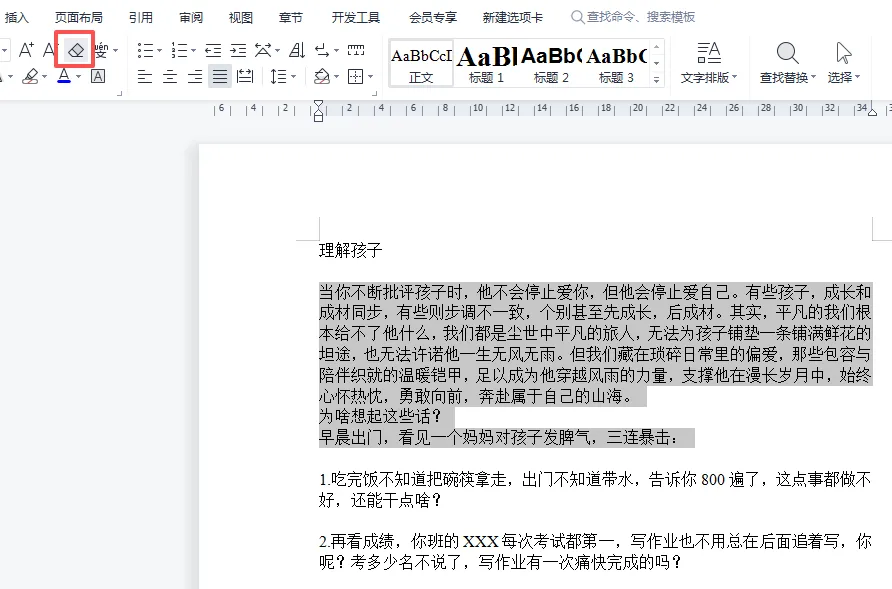Insert a numbered list
Image resolution: width=892 pixels, height=589 pixels.
(179, 51)
